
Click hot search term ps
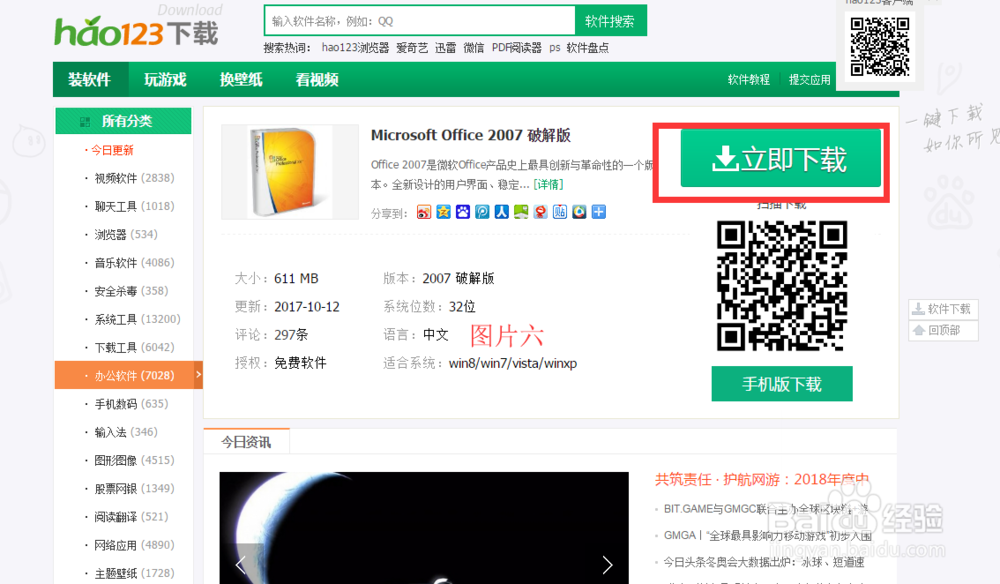555,48
